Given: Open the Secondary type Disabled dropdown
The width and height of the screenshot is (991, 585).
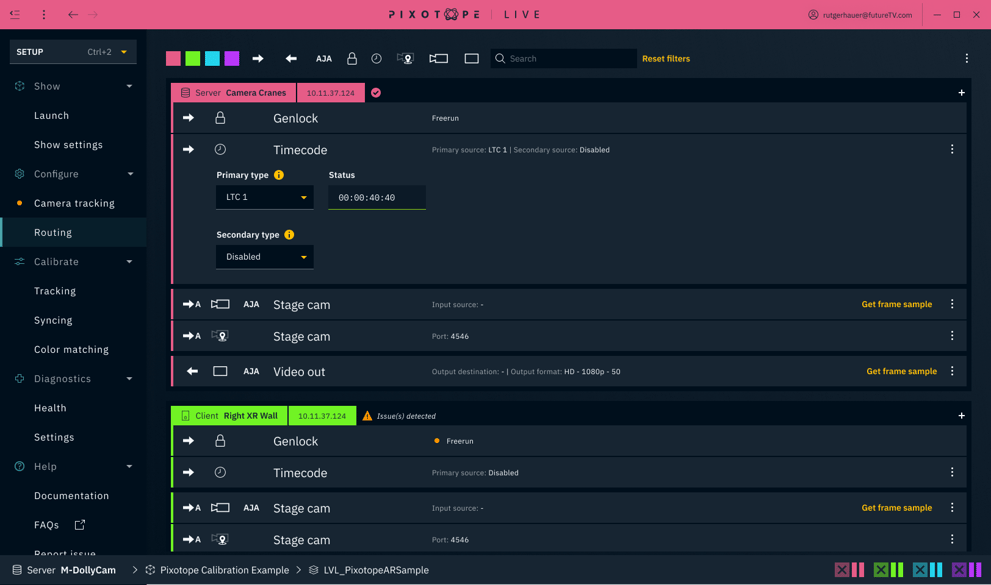Looking at the screenshot, I should click(x=265, y=257).
